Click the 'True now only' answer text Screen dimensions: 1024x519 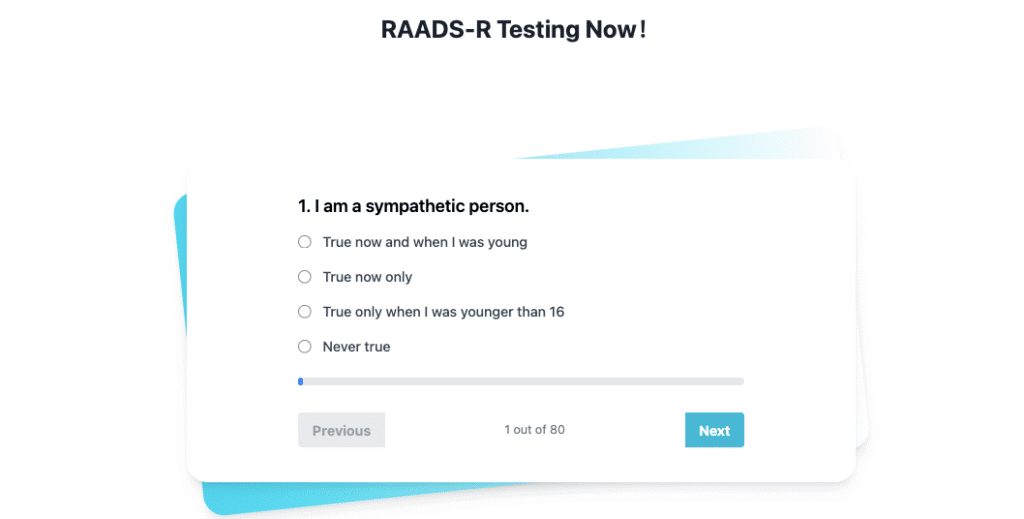(x=367, y=277)
